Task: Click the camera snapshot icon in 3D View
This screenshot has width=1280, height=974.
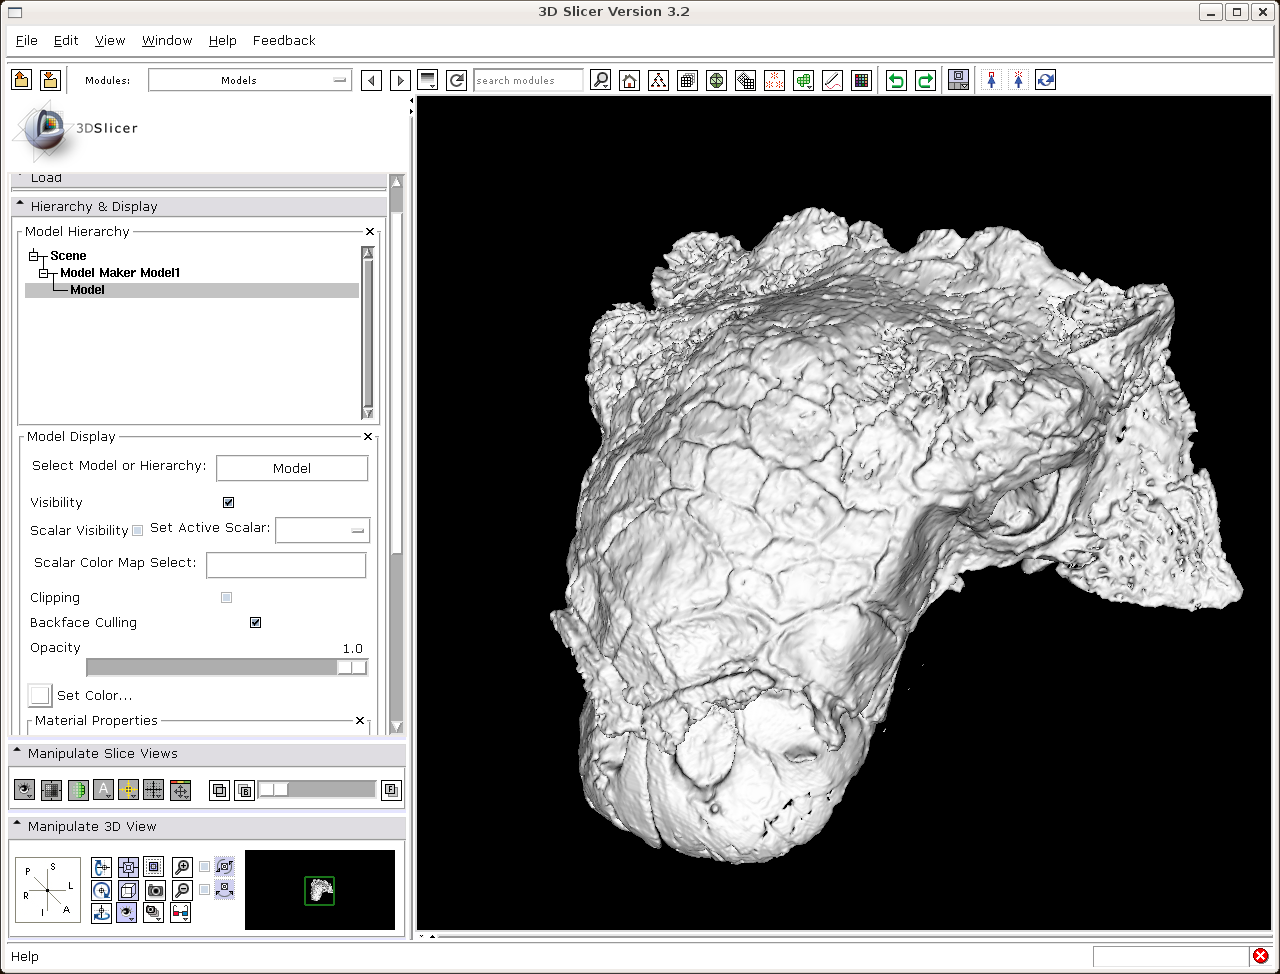Action: coord(155,890)
